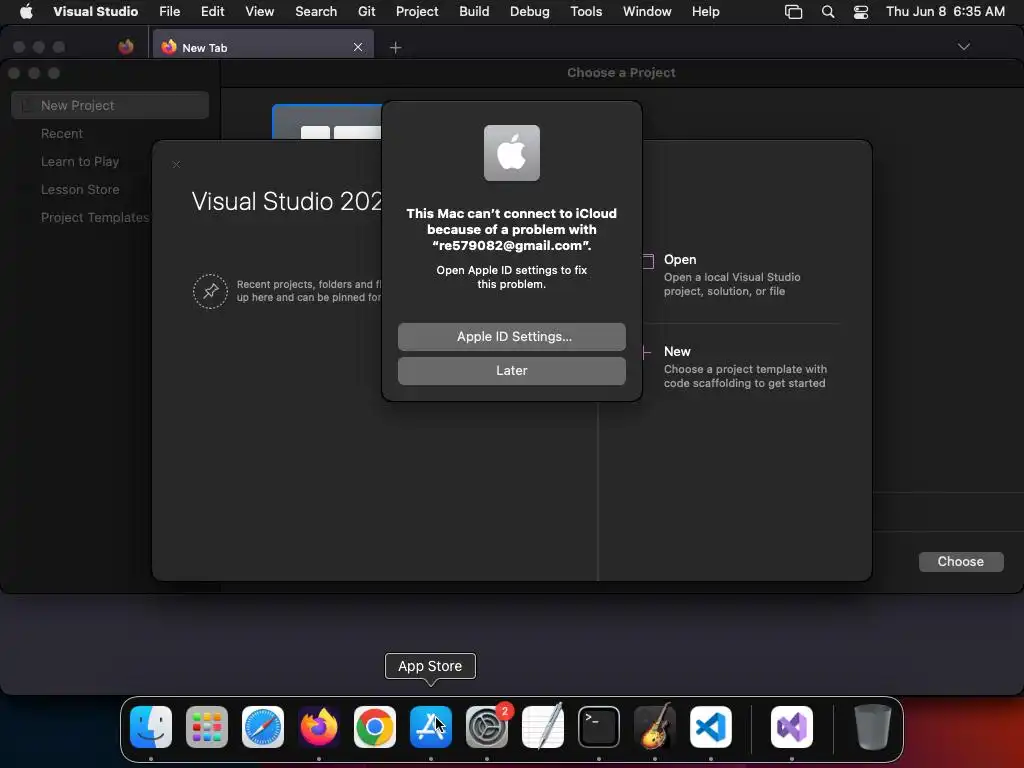Switch to Visual Studio dock icon
The width and height of the screenshot is (1024, 768).
(792, 727)
